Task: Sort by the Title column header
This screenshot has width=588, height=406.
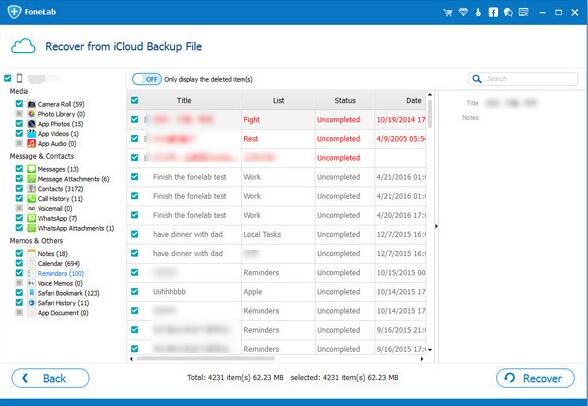Action: tap(184, 100)
